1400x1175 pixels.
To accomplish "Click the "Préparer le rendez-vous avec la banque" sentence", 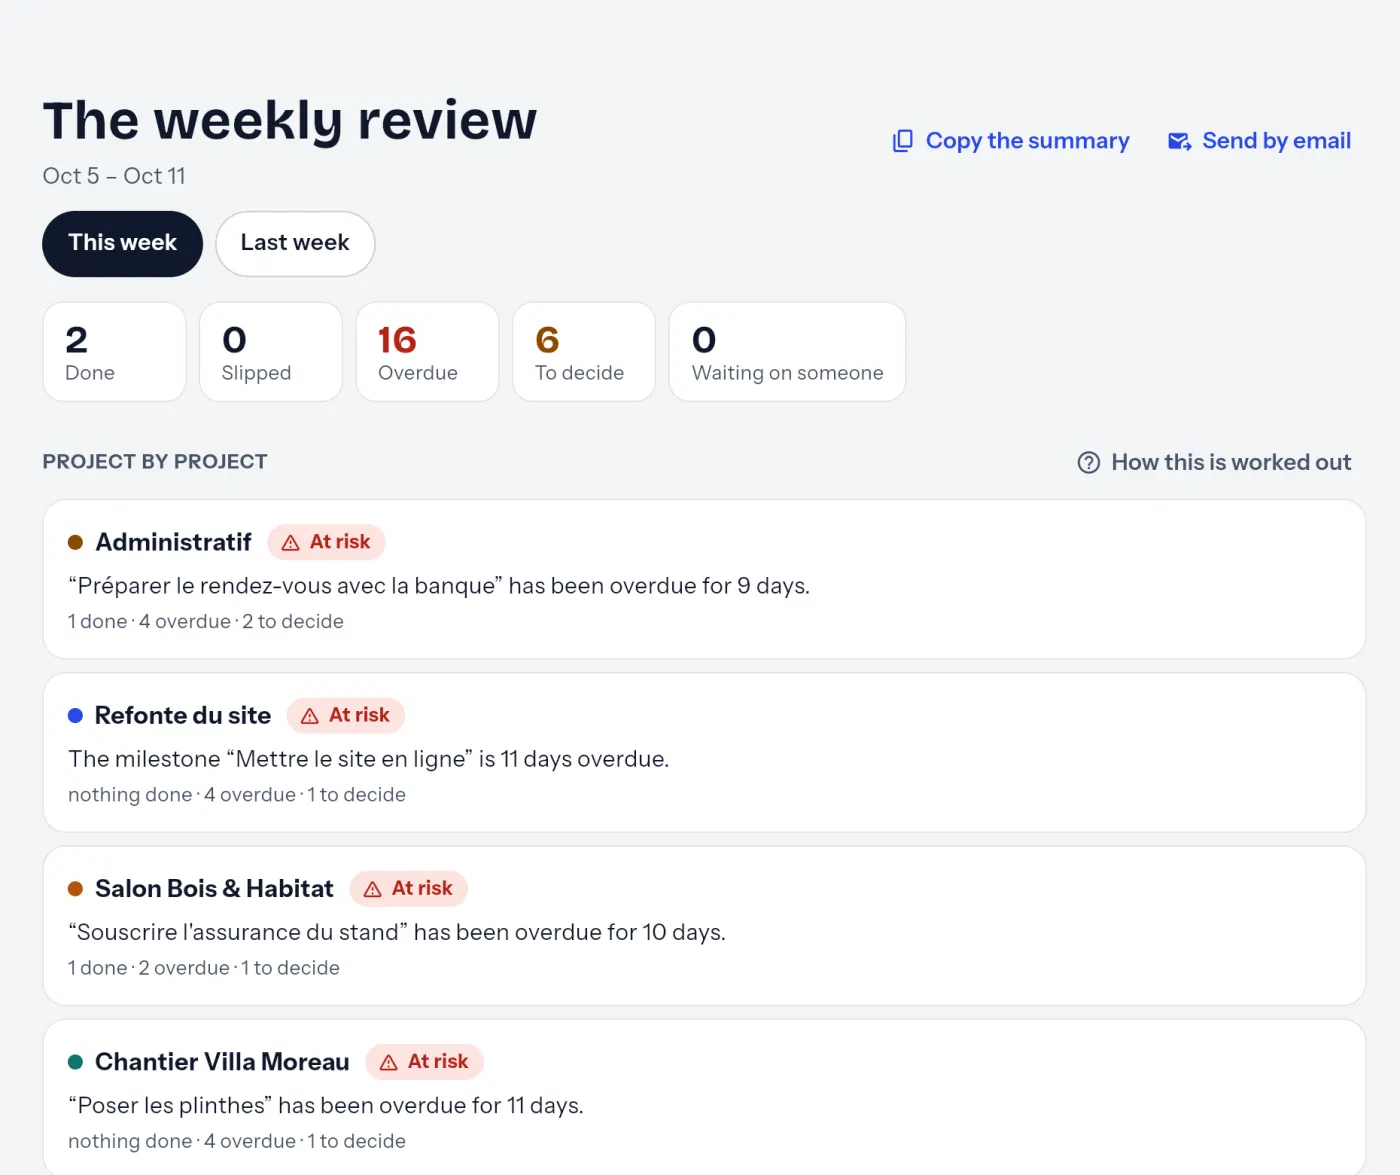I will [x=439, y=586].
